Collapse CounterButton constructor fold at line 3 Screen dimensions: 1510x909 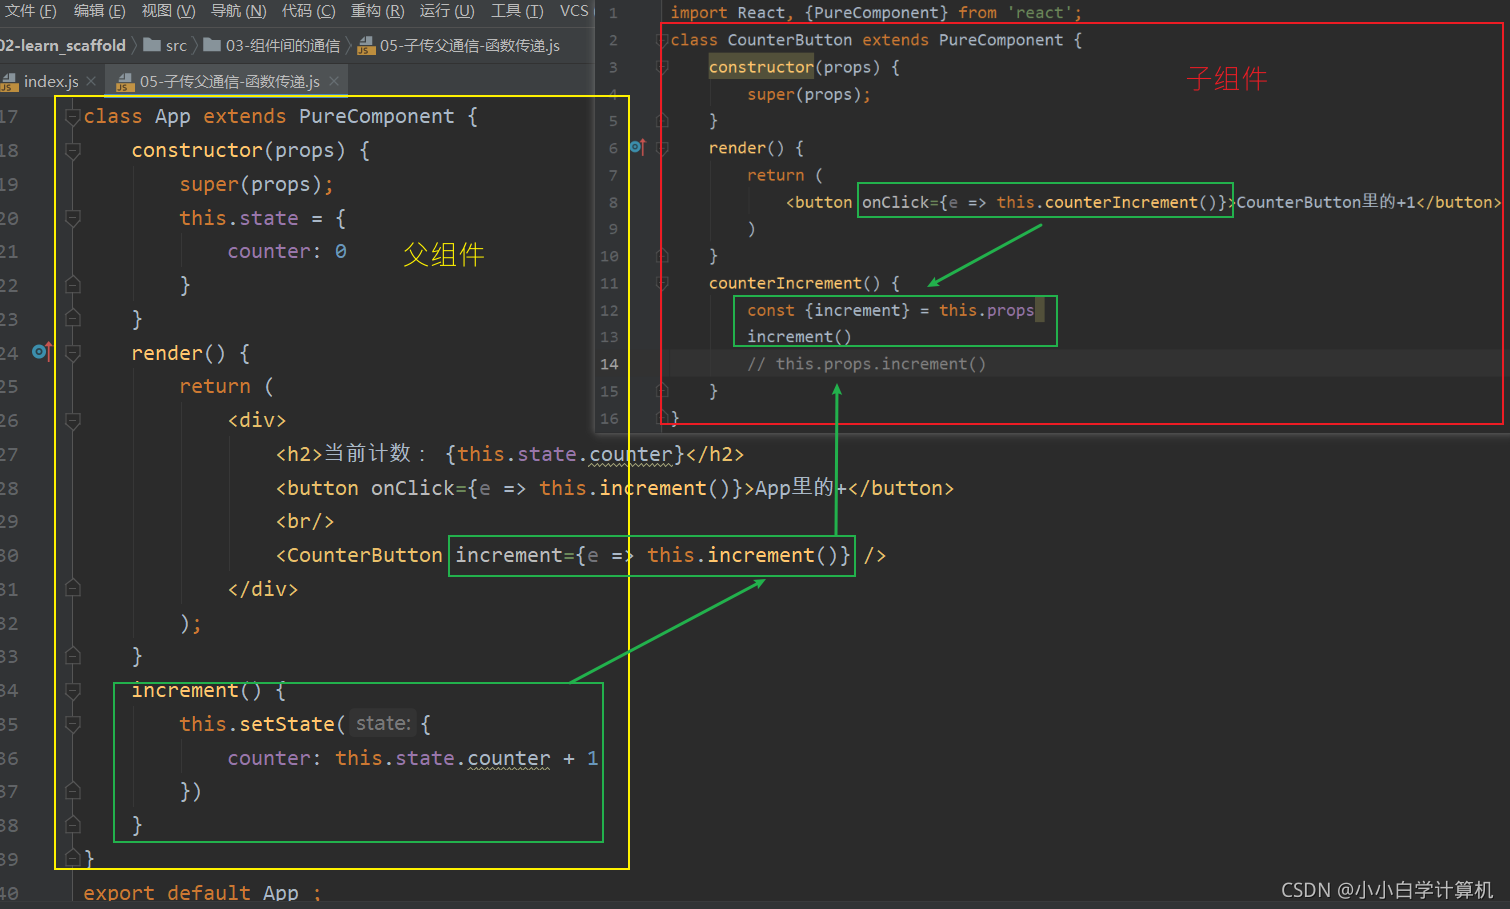coord(662,67)
